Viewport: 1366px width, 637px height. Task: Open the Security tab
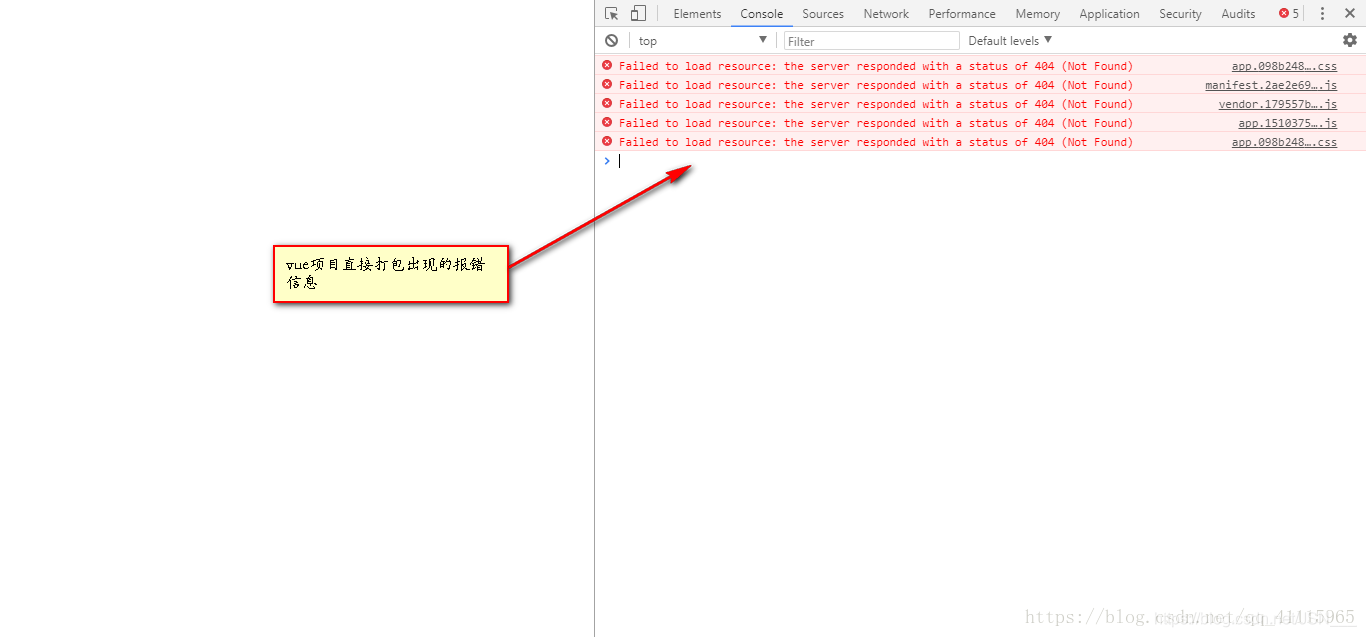tap(1180, 13)
